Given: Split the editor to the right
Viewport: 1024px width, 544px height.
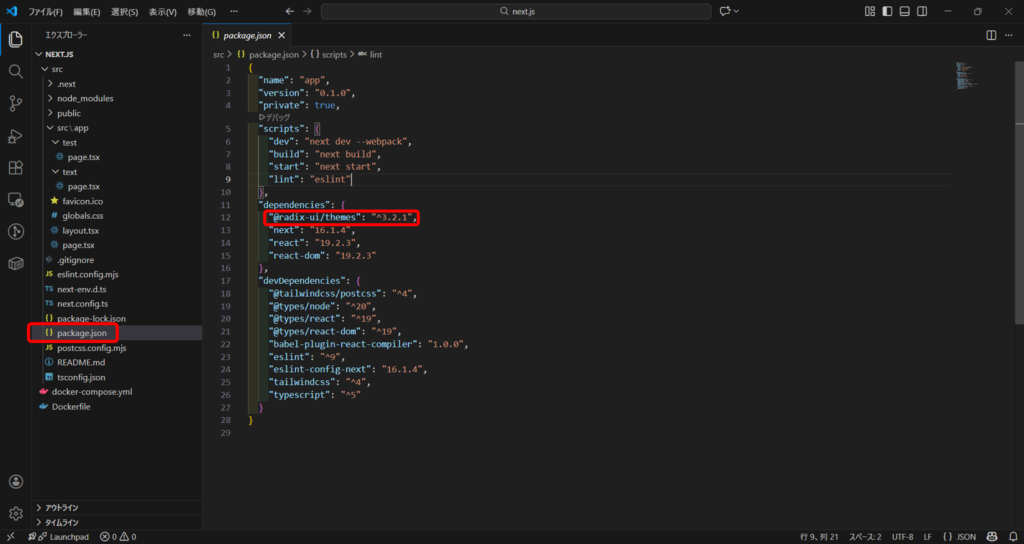Looking at the screenshot, I should pyautogui.click(x=991, y=35).
